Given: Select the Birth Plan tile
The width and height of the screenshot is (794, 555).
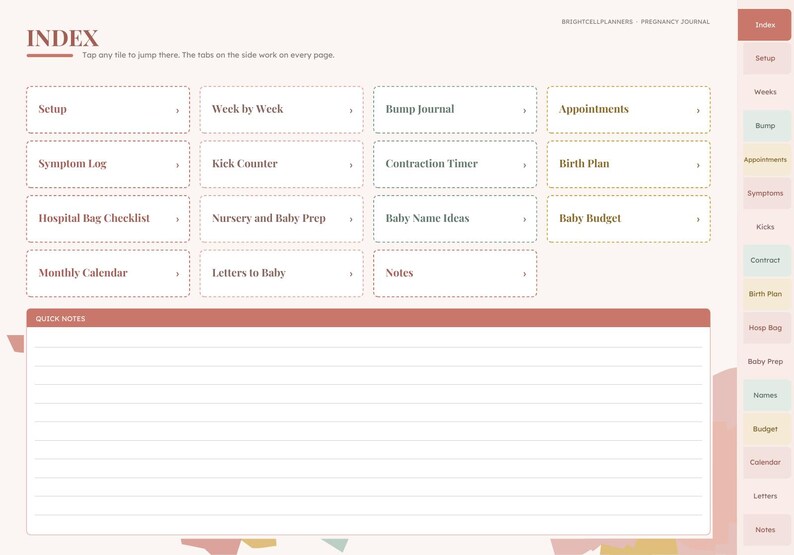Looking at the screenshot, I should (628, 164).
